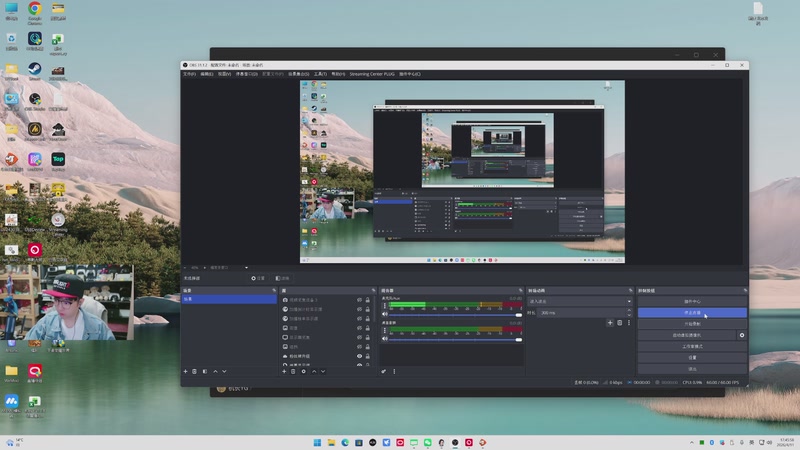
Task: Pop out the Sources dock panel
Action: [x=373, y=290]
